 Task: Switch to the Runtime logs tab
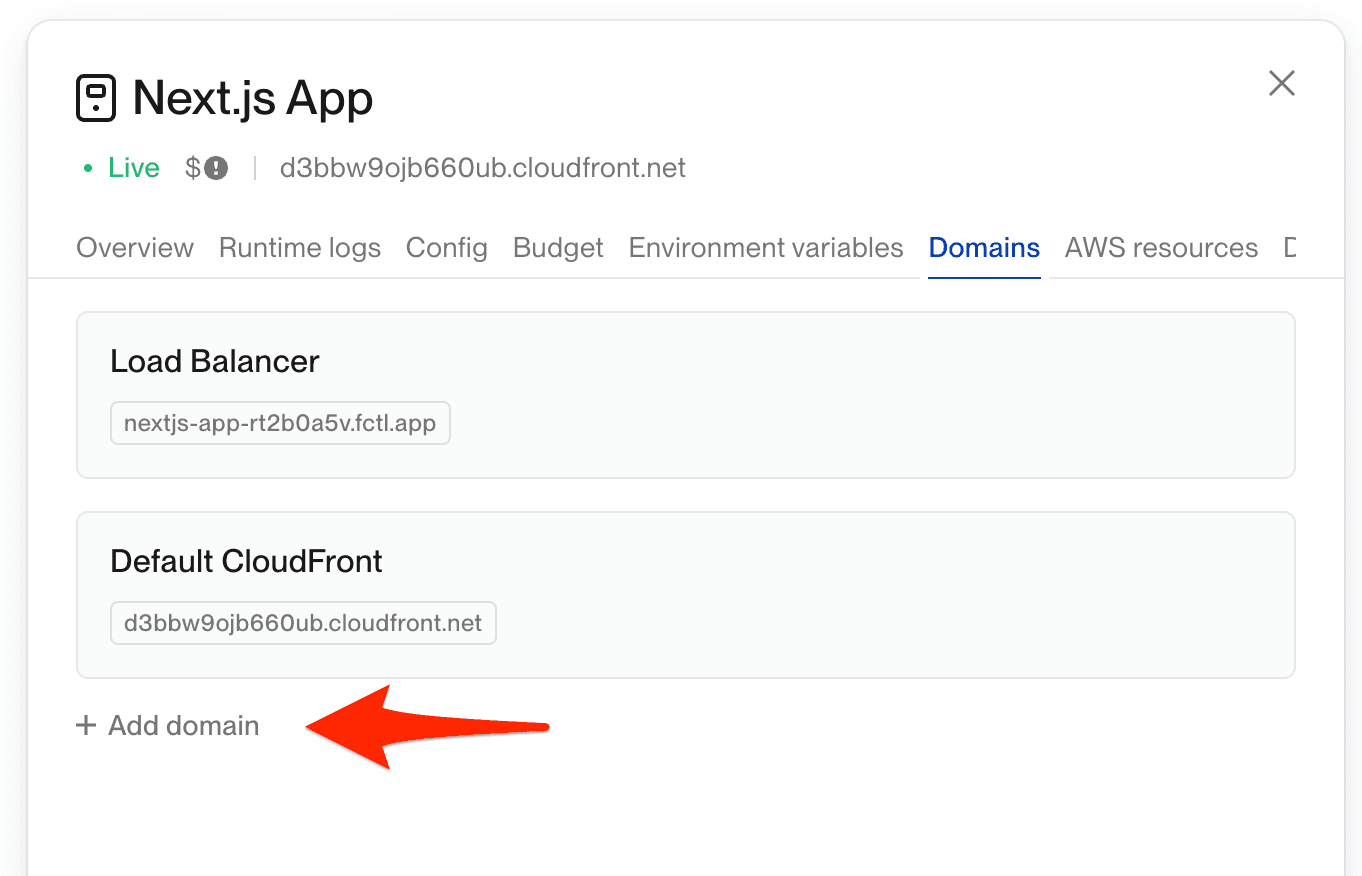[300, 248]
